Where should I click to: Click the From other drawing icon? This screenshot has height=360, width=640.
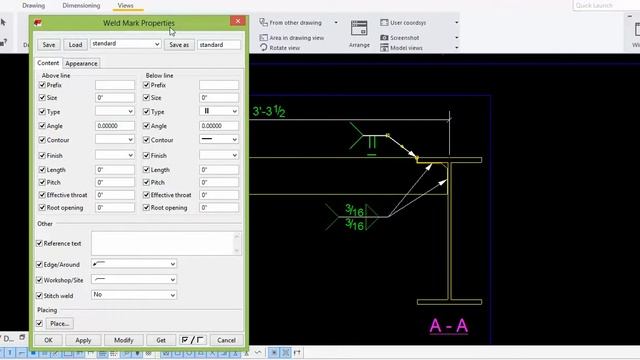tap(263, 22)
